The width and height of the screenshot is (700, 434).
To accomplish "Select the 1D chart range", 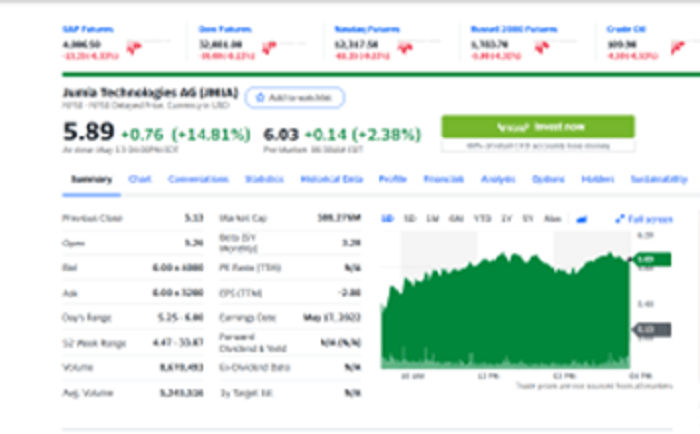I will pos(388,218).
